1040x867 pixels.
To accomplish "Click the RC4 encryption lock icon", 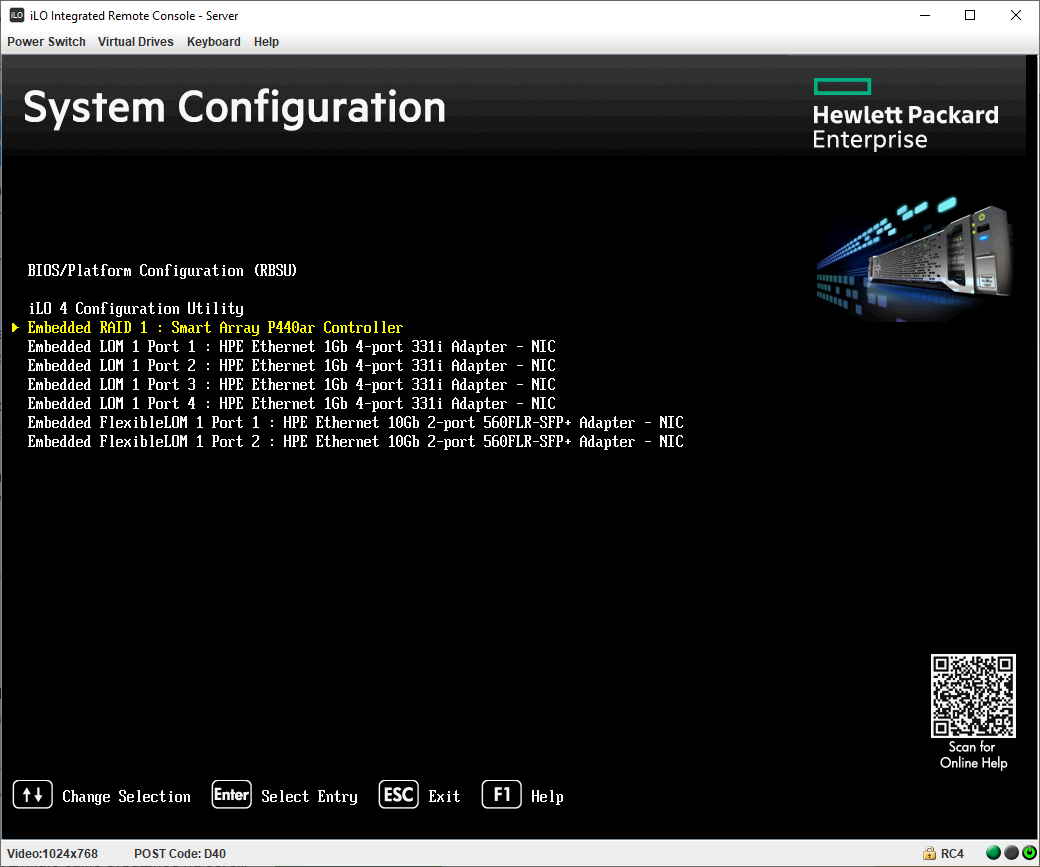I will click(x=929, y=853).
